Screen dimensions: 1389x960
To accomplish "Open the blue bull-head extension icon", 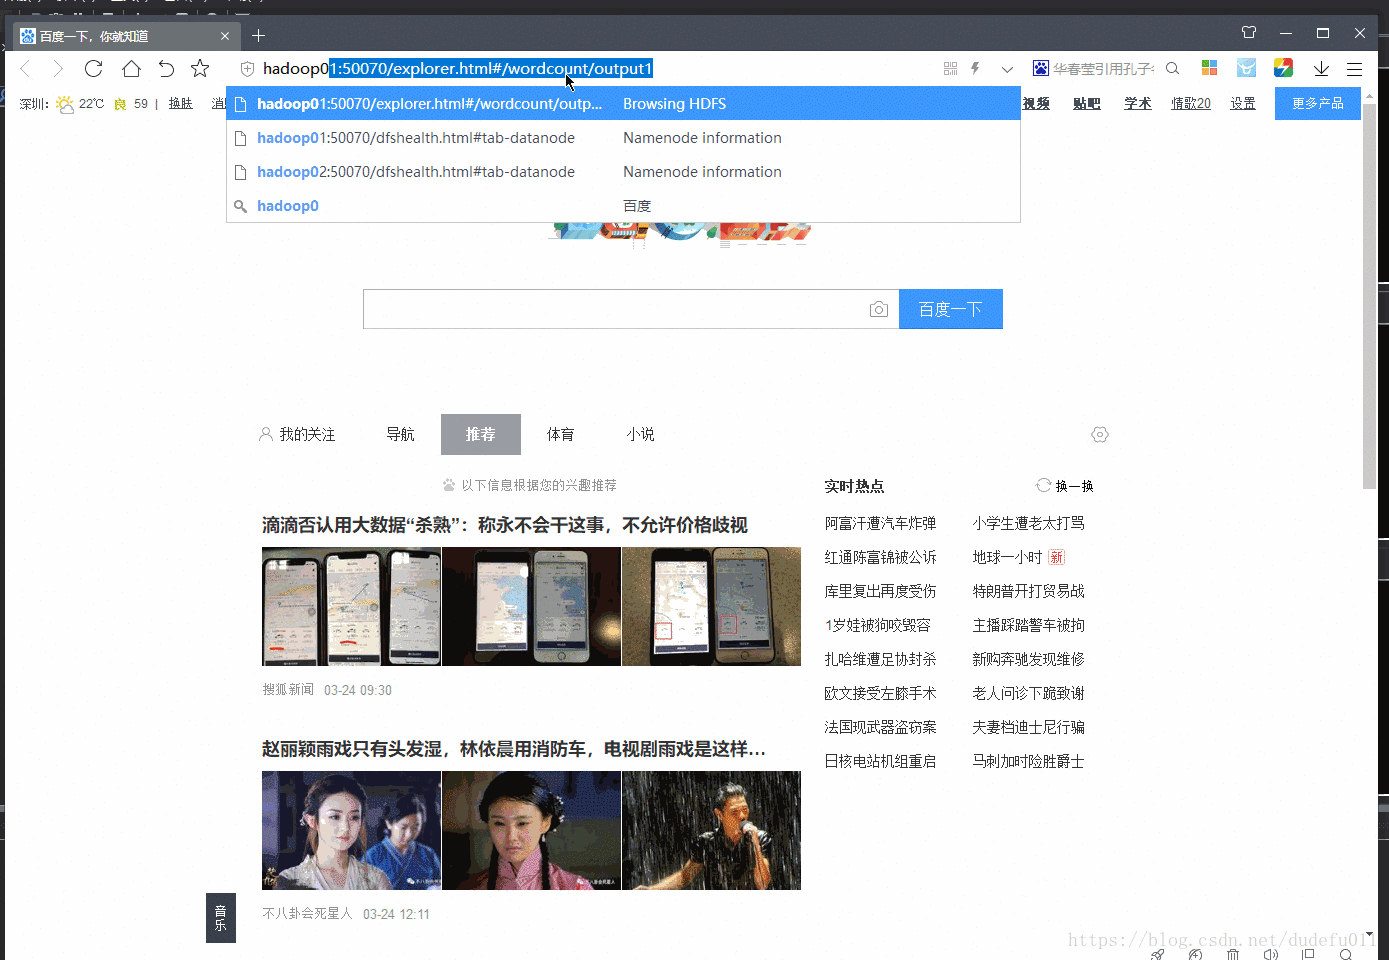I will pyautogui.click(x=1246, y=68).
